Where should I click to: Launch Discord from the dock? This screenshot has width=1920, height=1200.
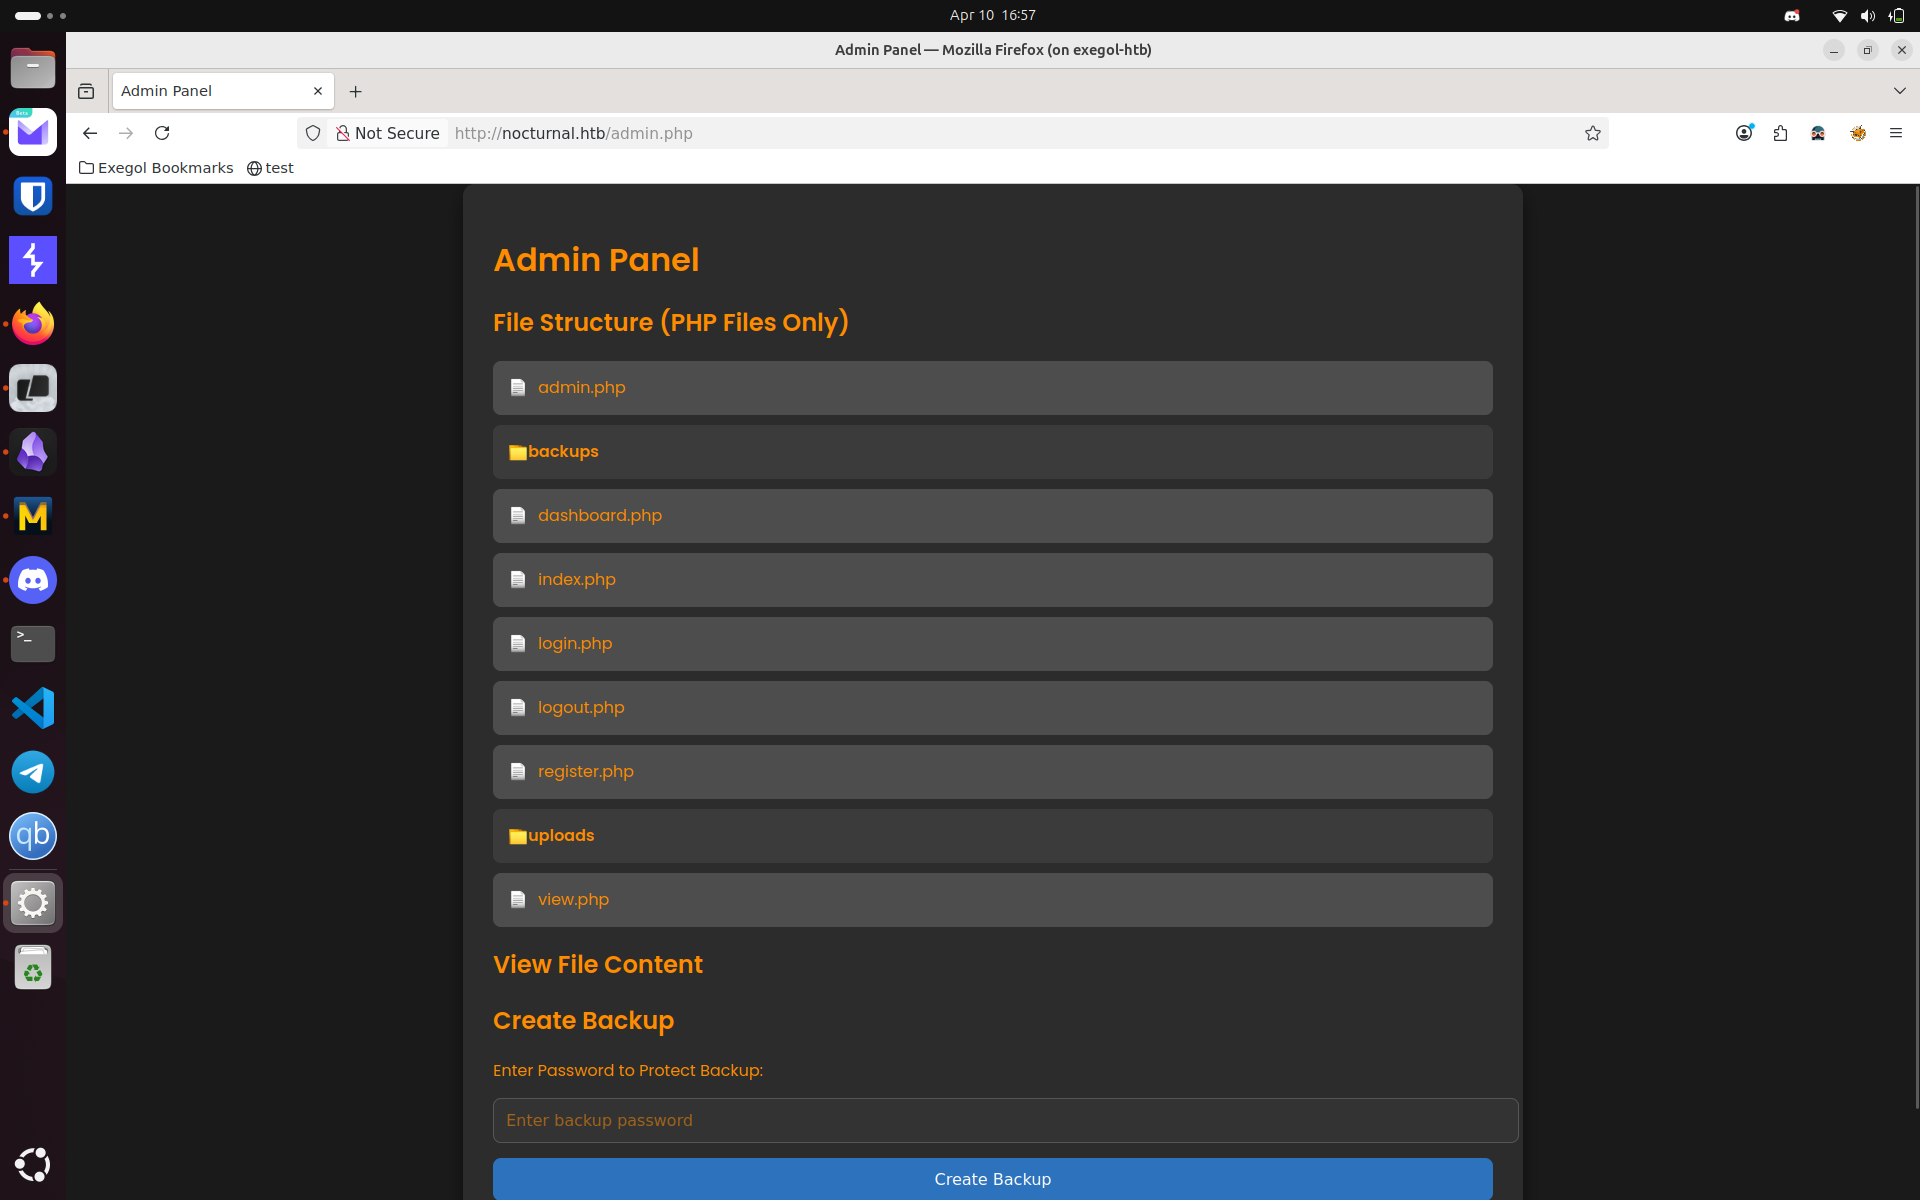tap(33, 580)
